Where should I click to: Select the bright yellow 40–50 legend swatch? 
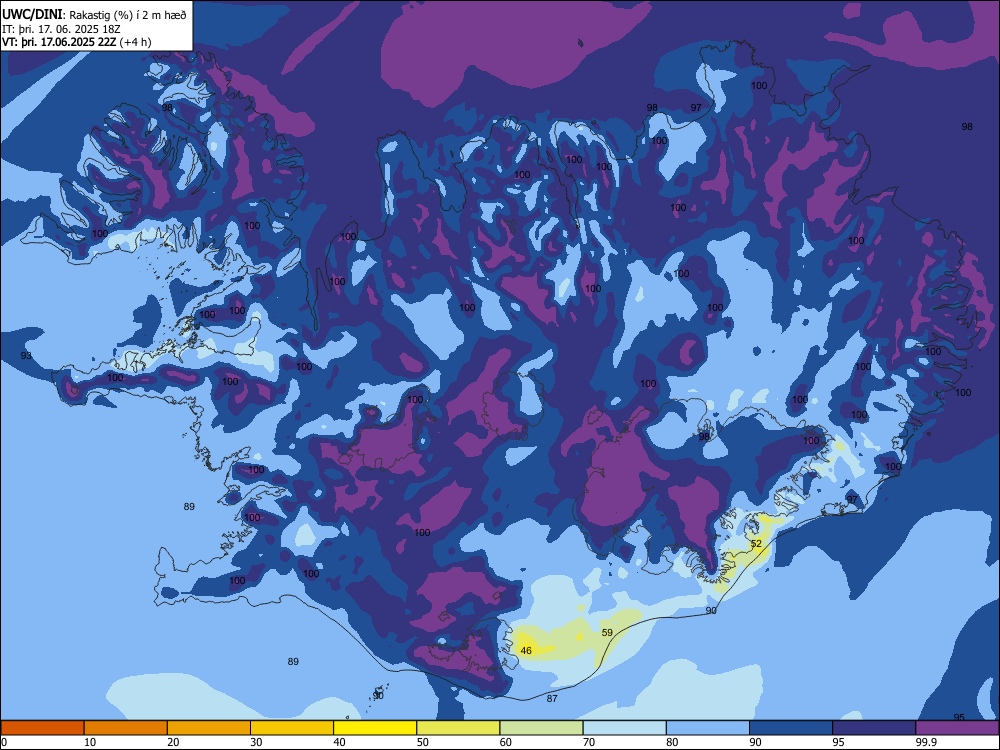375,728
